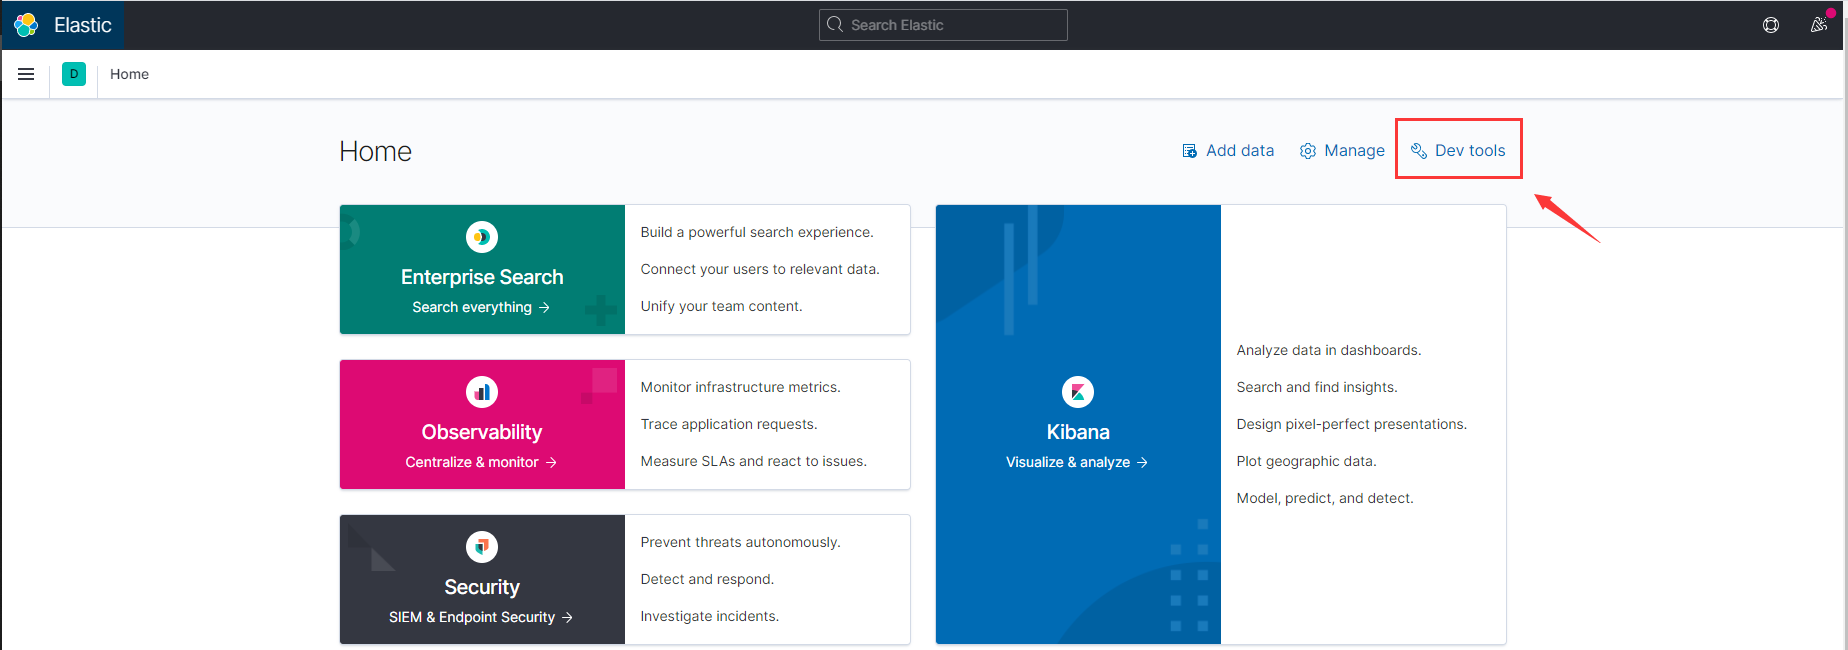Open Dev tools link
The width and height of the screenshot is (1848, 650).
click(x=1458, y=151)
